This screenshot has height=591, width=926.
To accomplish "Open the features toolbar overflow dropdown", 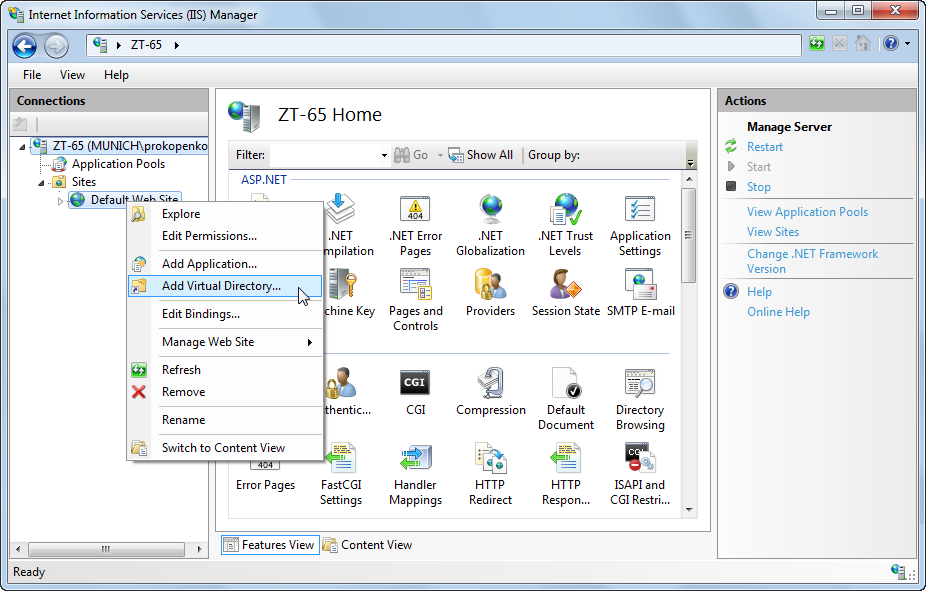I will coord(690,164).
